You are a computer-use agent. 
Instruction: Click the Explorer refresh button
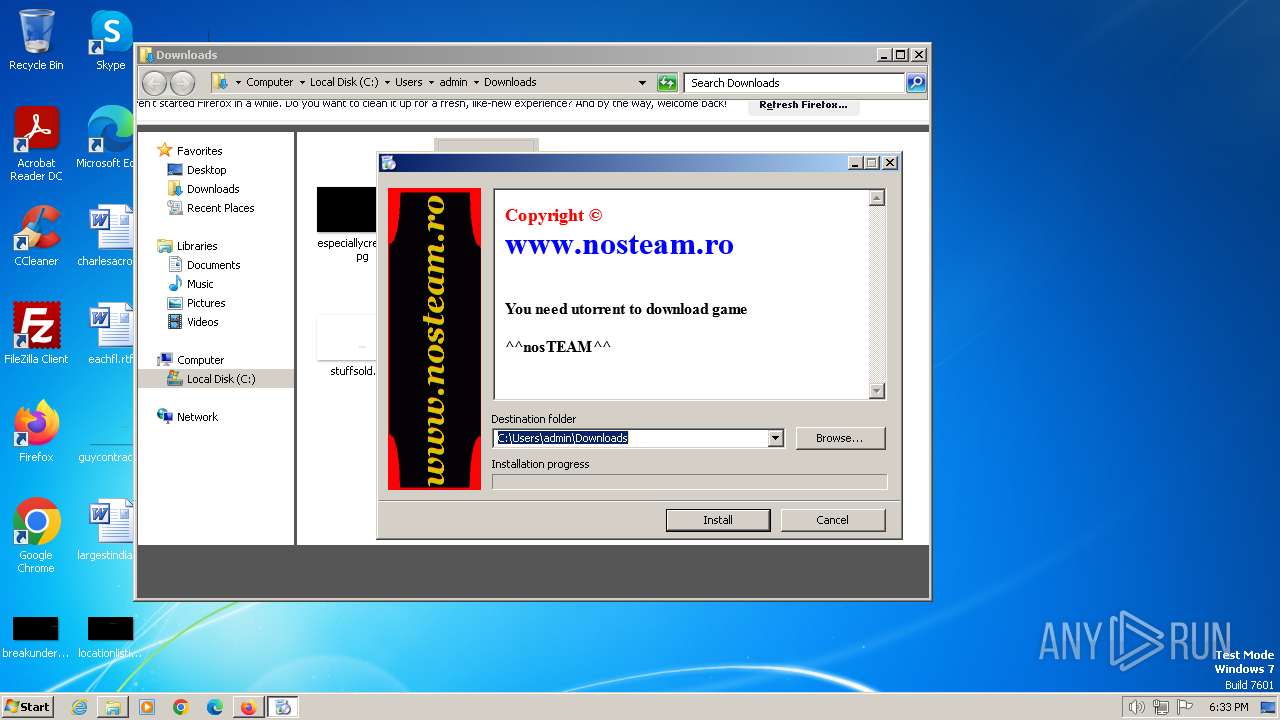coord(667,83)
